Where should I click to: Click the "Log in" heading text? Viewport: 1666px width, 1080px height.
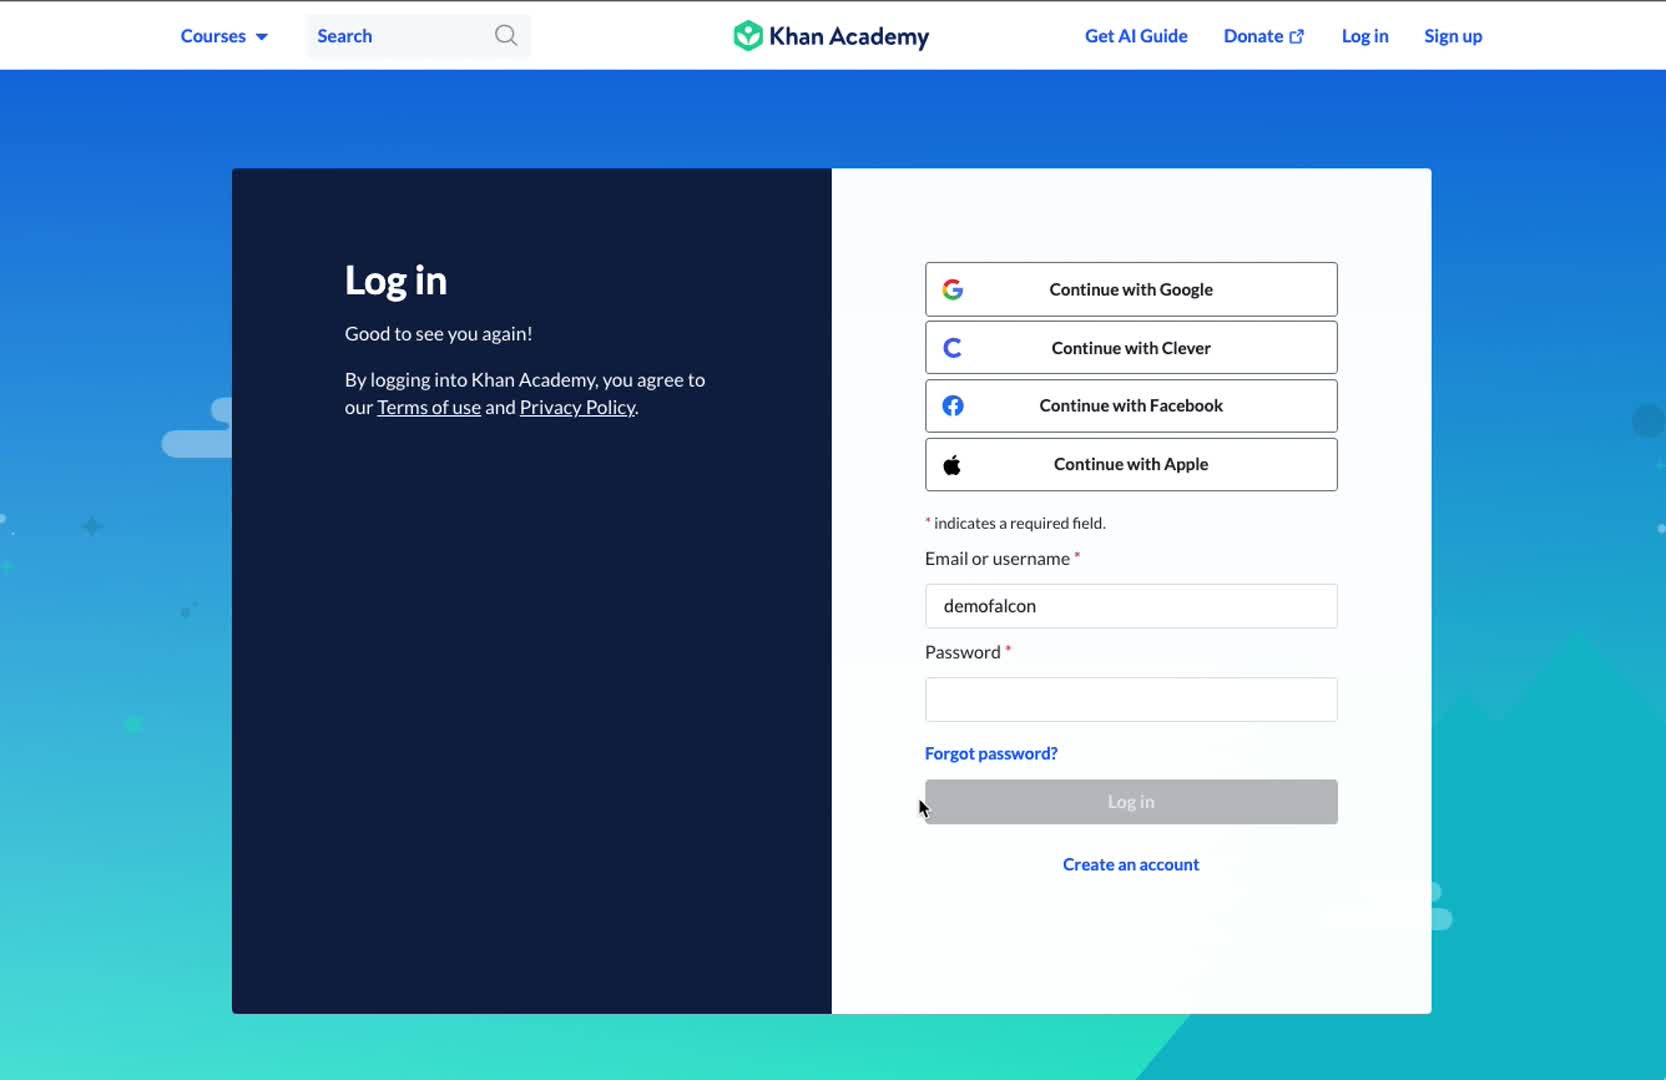pos(396,281)
